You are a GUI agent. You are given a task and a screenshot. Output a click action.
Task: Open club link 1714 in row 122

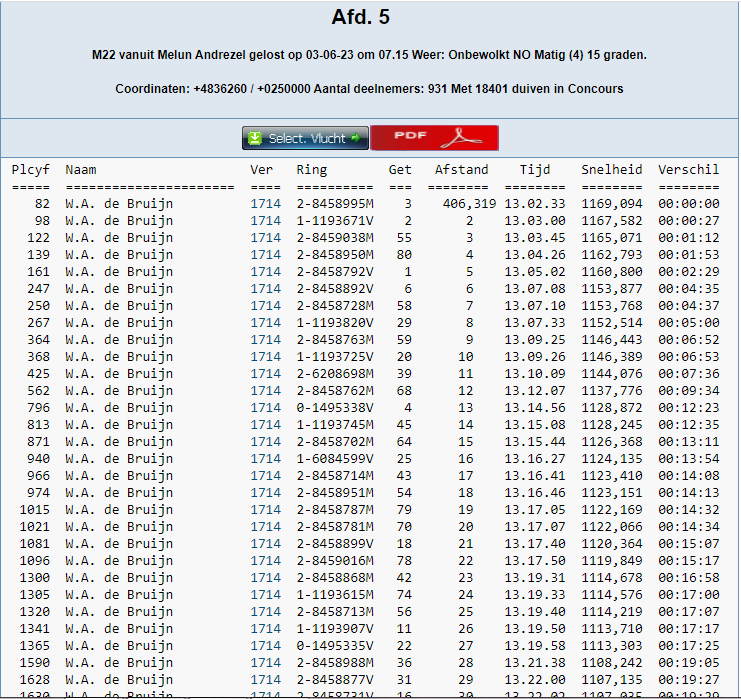[265, 238]
